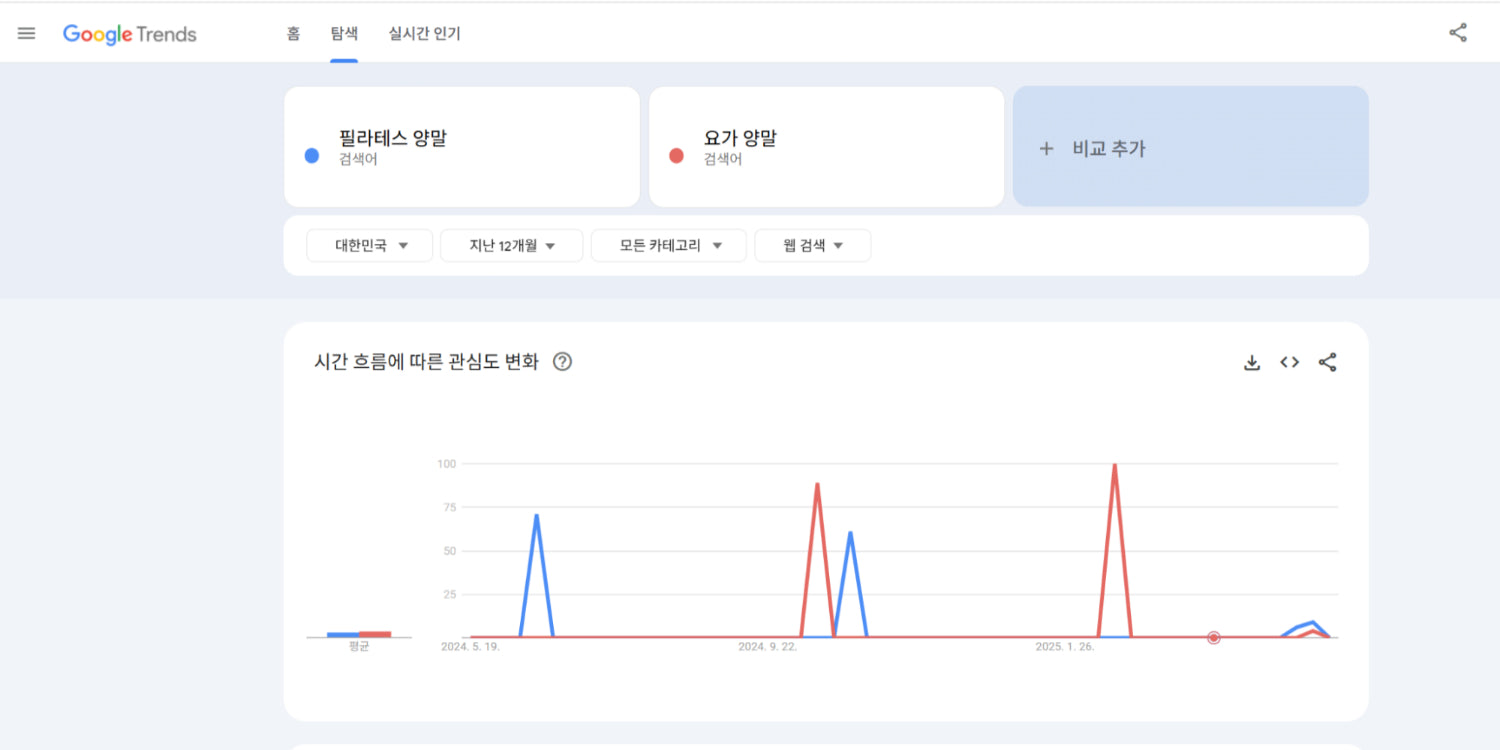This screenshot has height=750, width=1500.
Task: Click the Google Trends logo
Action: coord(130,34)
